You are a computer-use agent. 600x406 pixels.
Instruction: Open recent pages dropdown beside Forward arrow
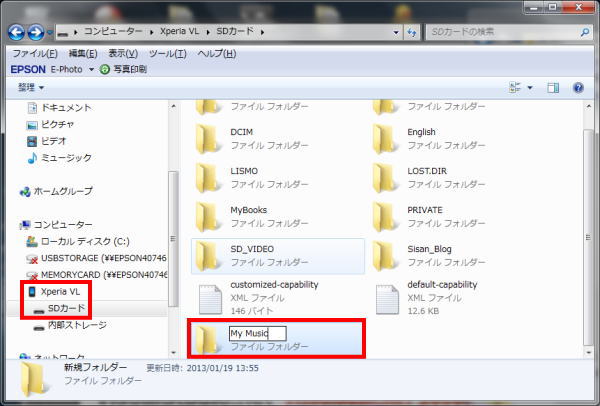[49, 33]
